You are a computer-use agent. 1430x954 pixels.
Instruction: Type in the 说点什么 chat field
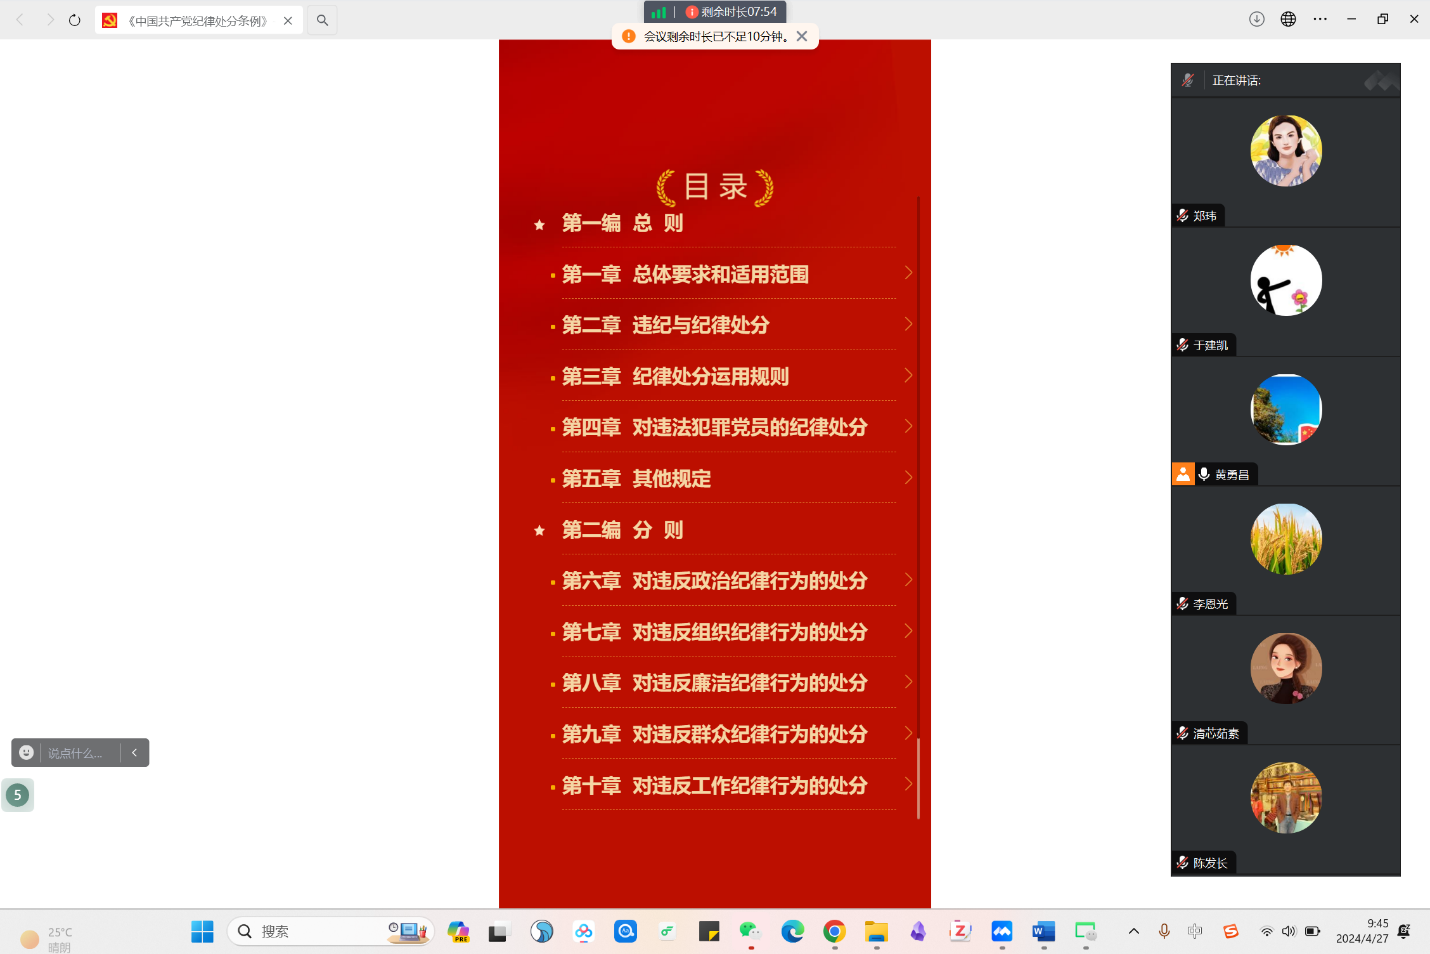(x=76, y=753)
